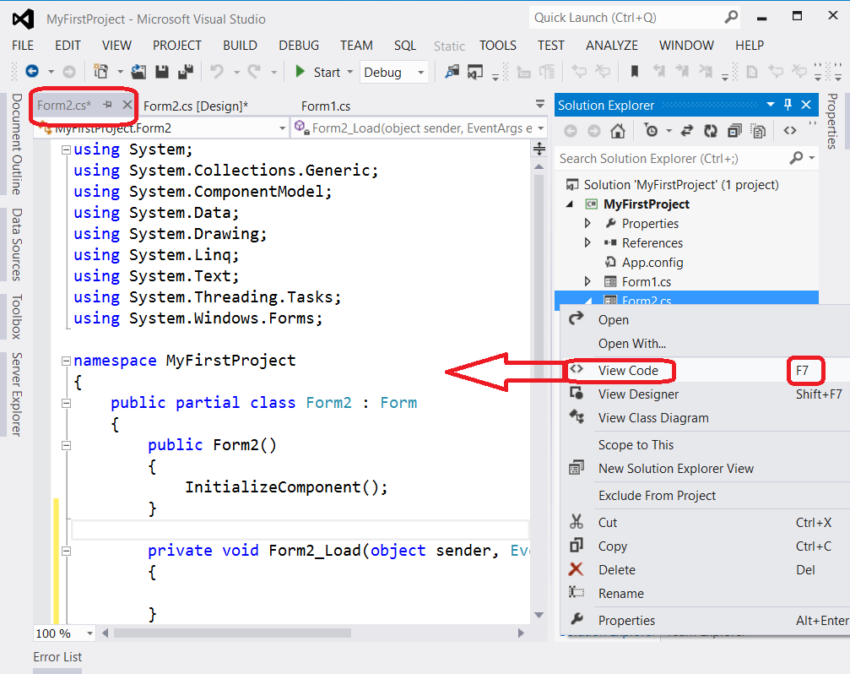Click Refresh in Solution Explorer toolbar
Viewport: 850px width, 674px height.
click(711, 131)
